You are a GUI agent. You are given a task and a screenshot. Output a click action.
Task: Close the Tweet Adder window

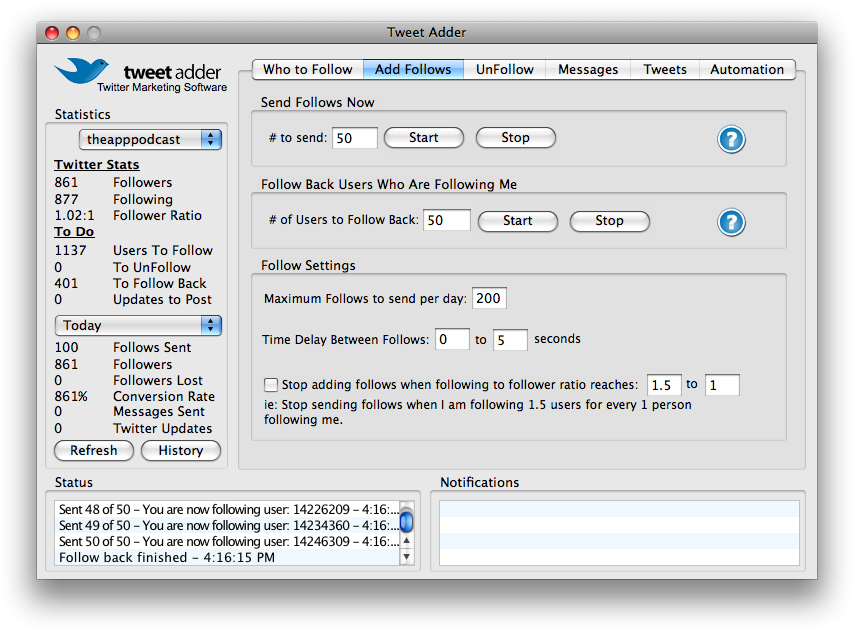52,33
